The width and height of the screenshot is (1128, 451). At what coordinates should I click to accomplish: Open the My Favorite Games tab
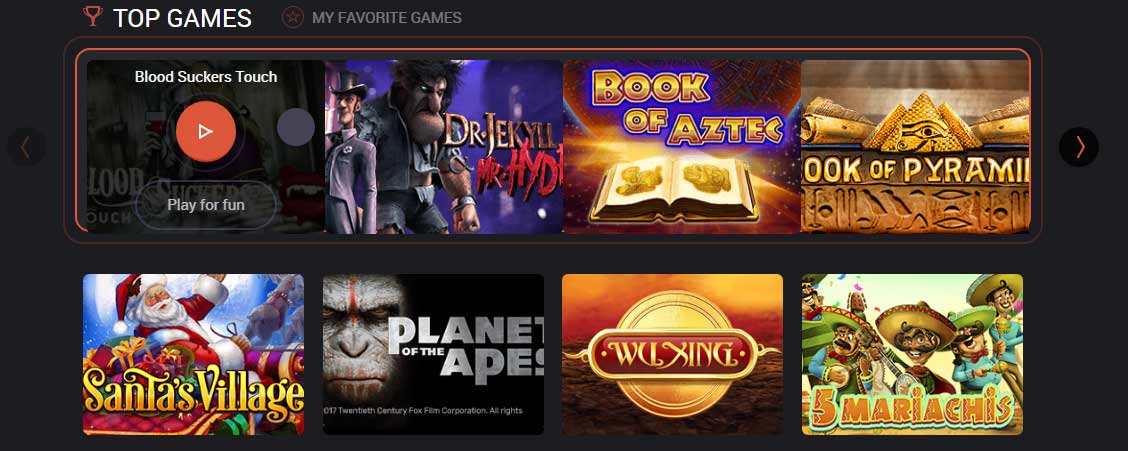tap(387, 18)
